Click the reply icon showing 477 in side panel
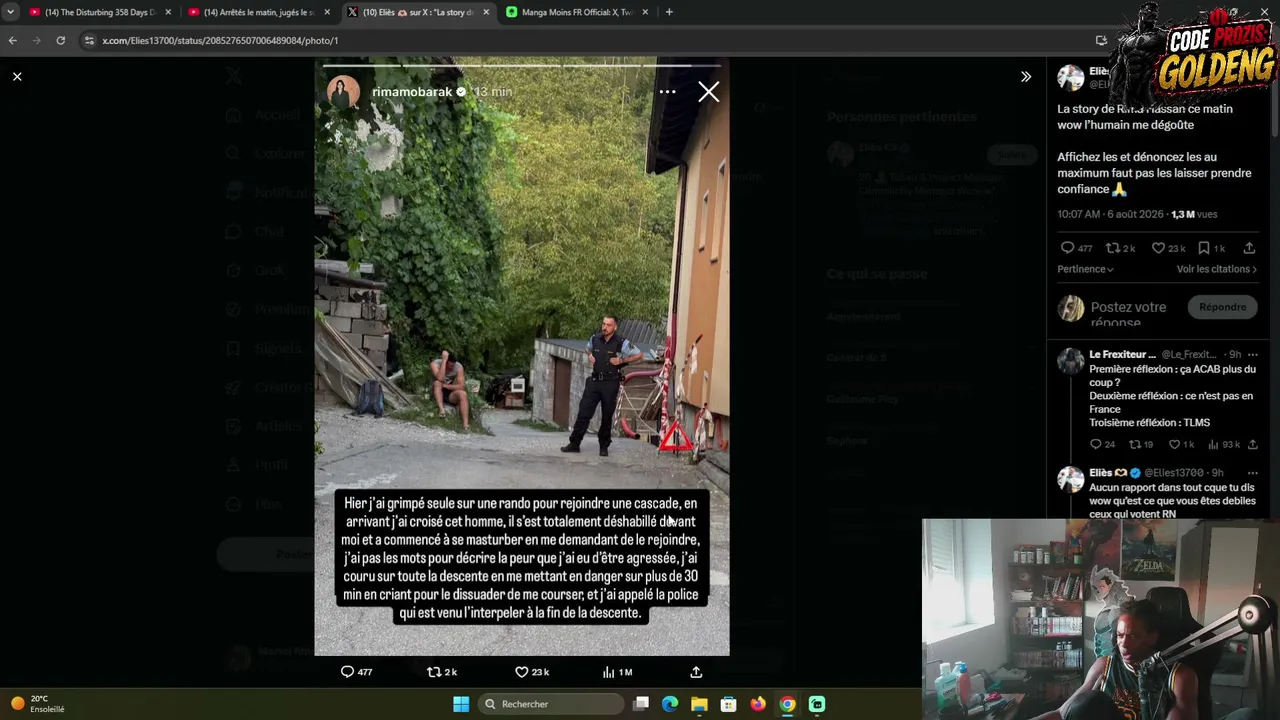Screen dimensions: 1280x720 pyautogui.click(x=1067, y=248)
